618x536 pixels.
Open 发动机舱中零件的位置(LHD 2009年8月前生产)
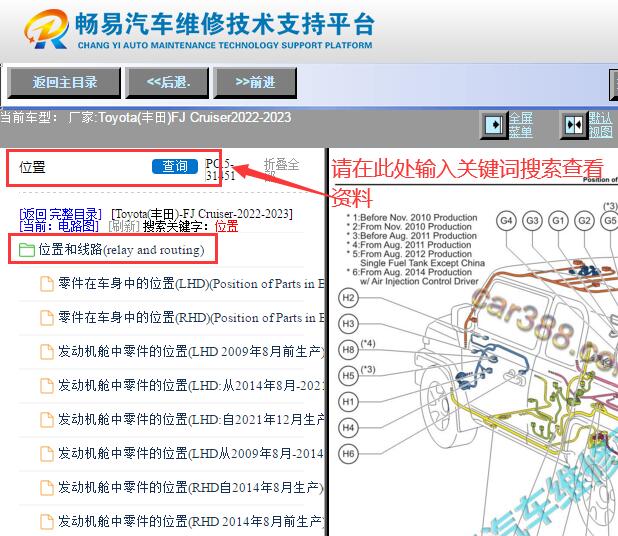pyautogui.click(x=192, y=352)
